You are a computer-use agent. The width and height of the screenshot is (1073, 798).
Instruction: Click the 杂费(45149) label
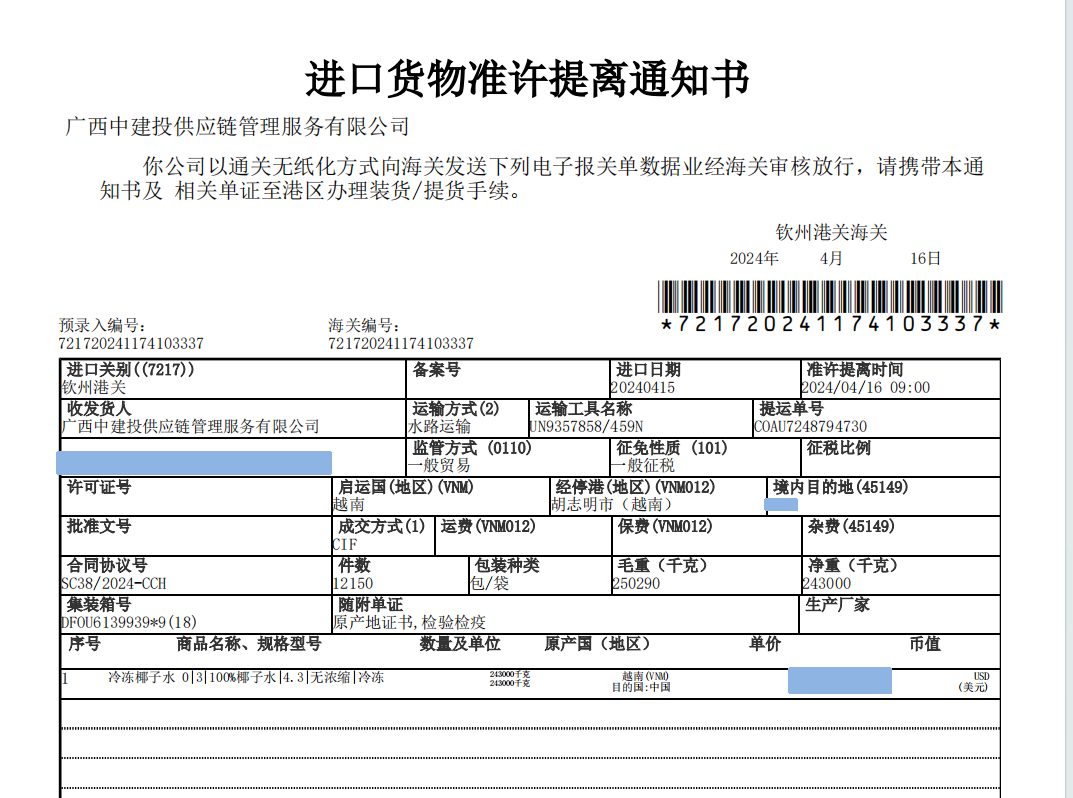[851, 526]
